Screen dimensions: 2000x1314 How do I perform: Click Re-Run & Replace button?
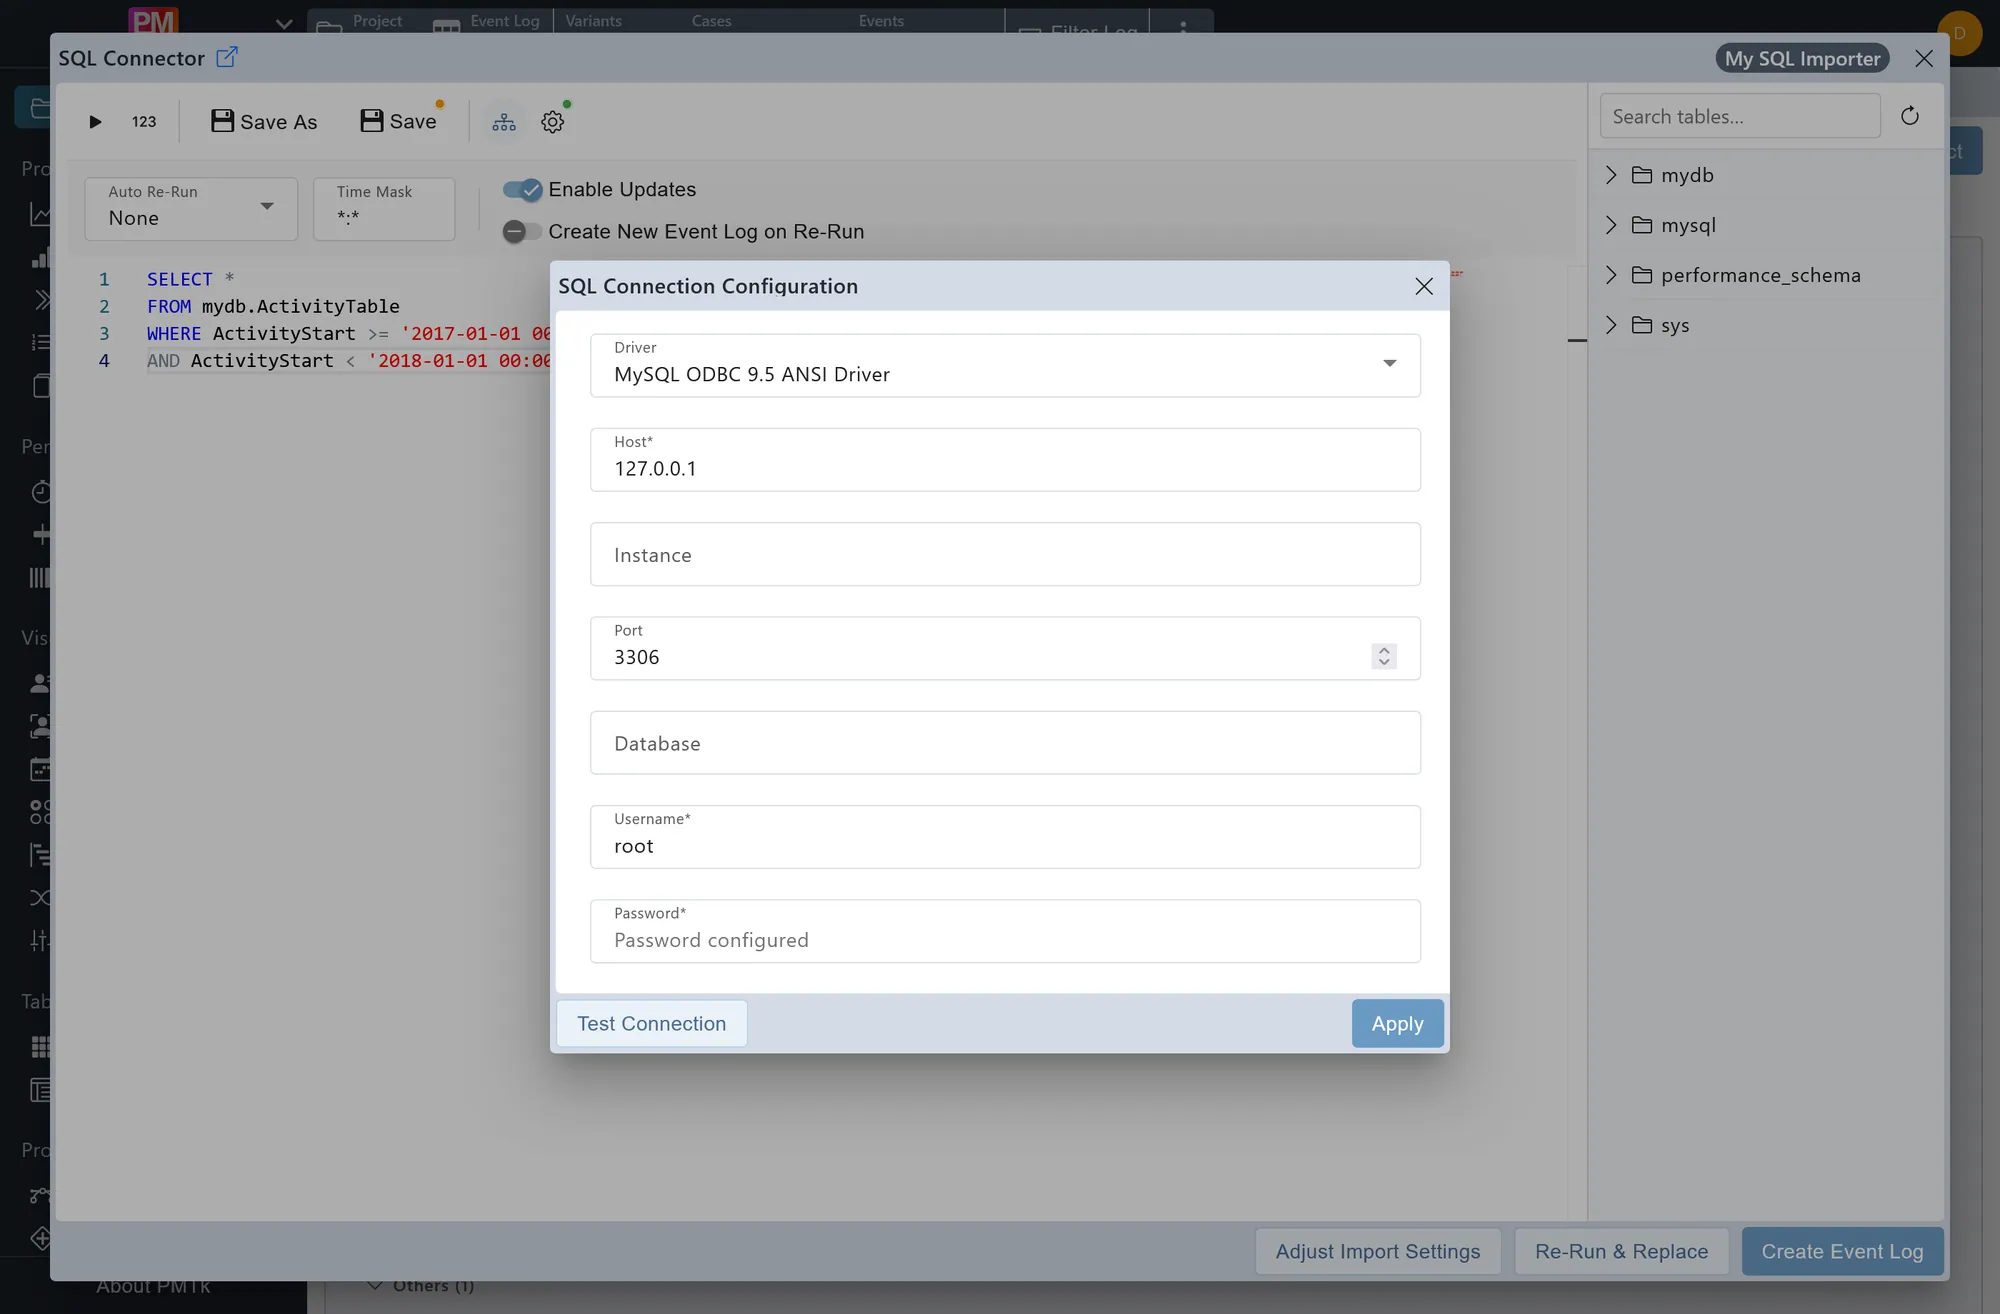pos(1621,1251)
